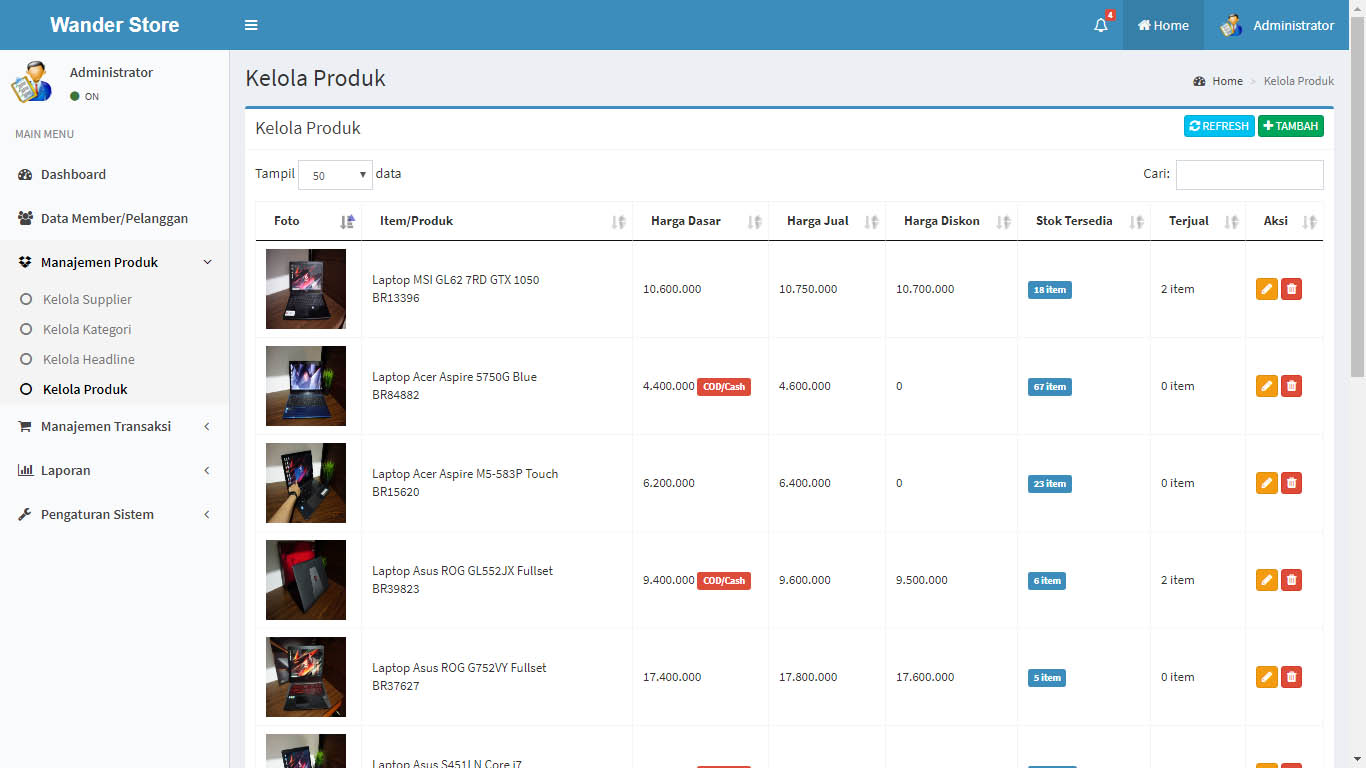This screenshot has width=1366, height=768.
Task: Click the breadcrumb Home dashboard icon
Action: [1199, 81]
